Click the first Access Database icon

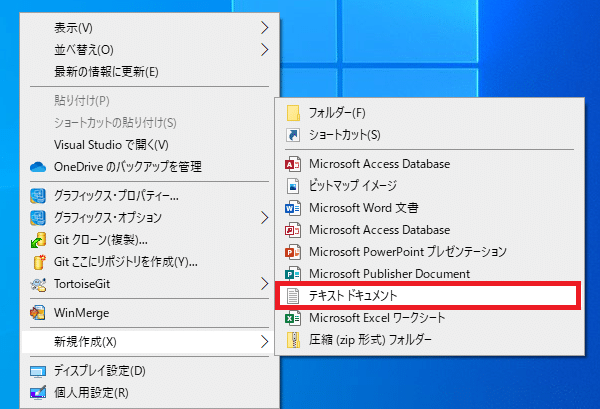coord(293,164)
